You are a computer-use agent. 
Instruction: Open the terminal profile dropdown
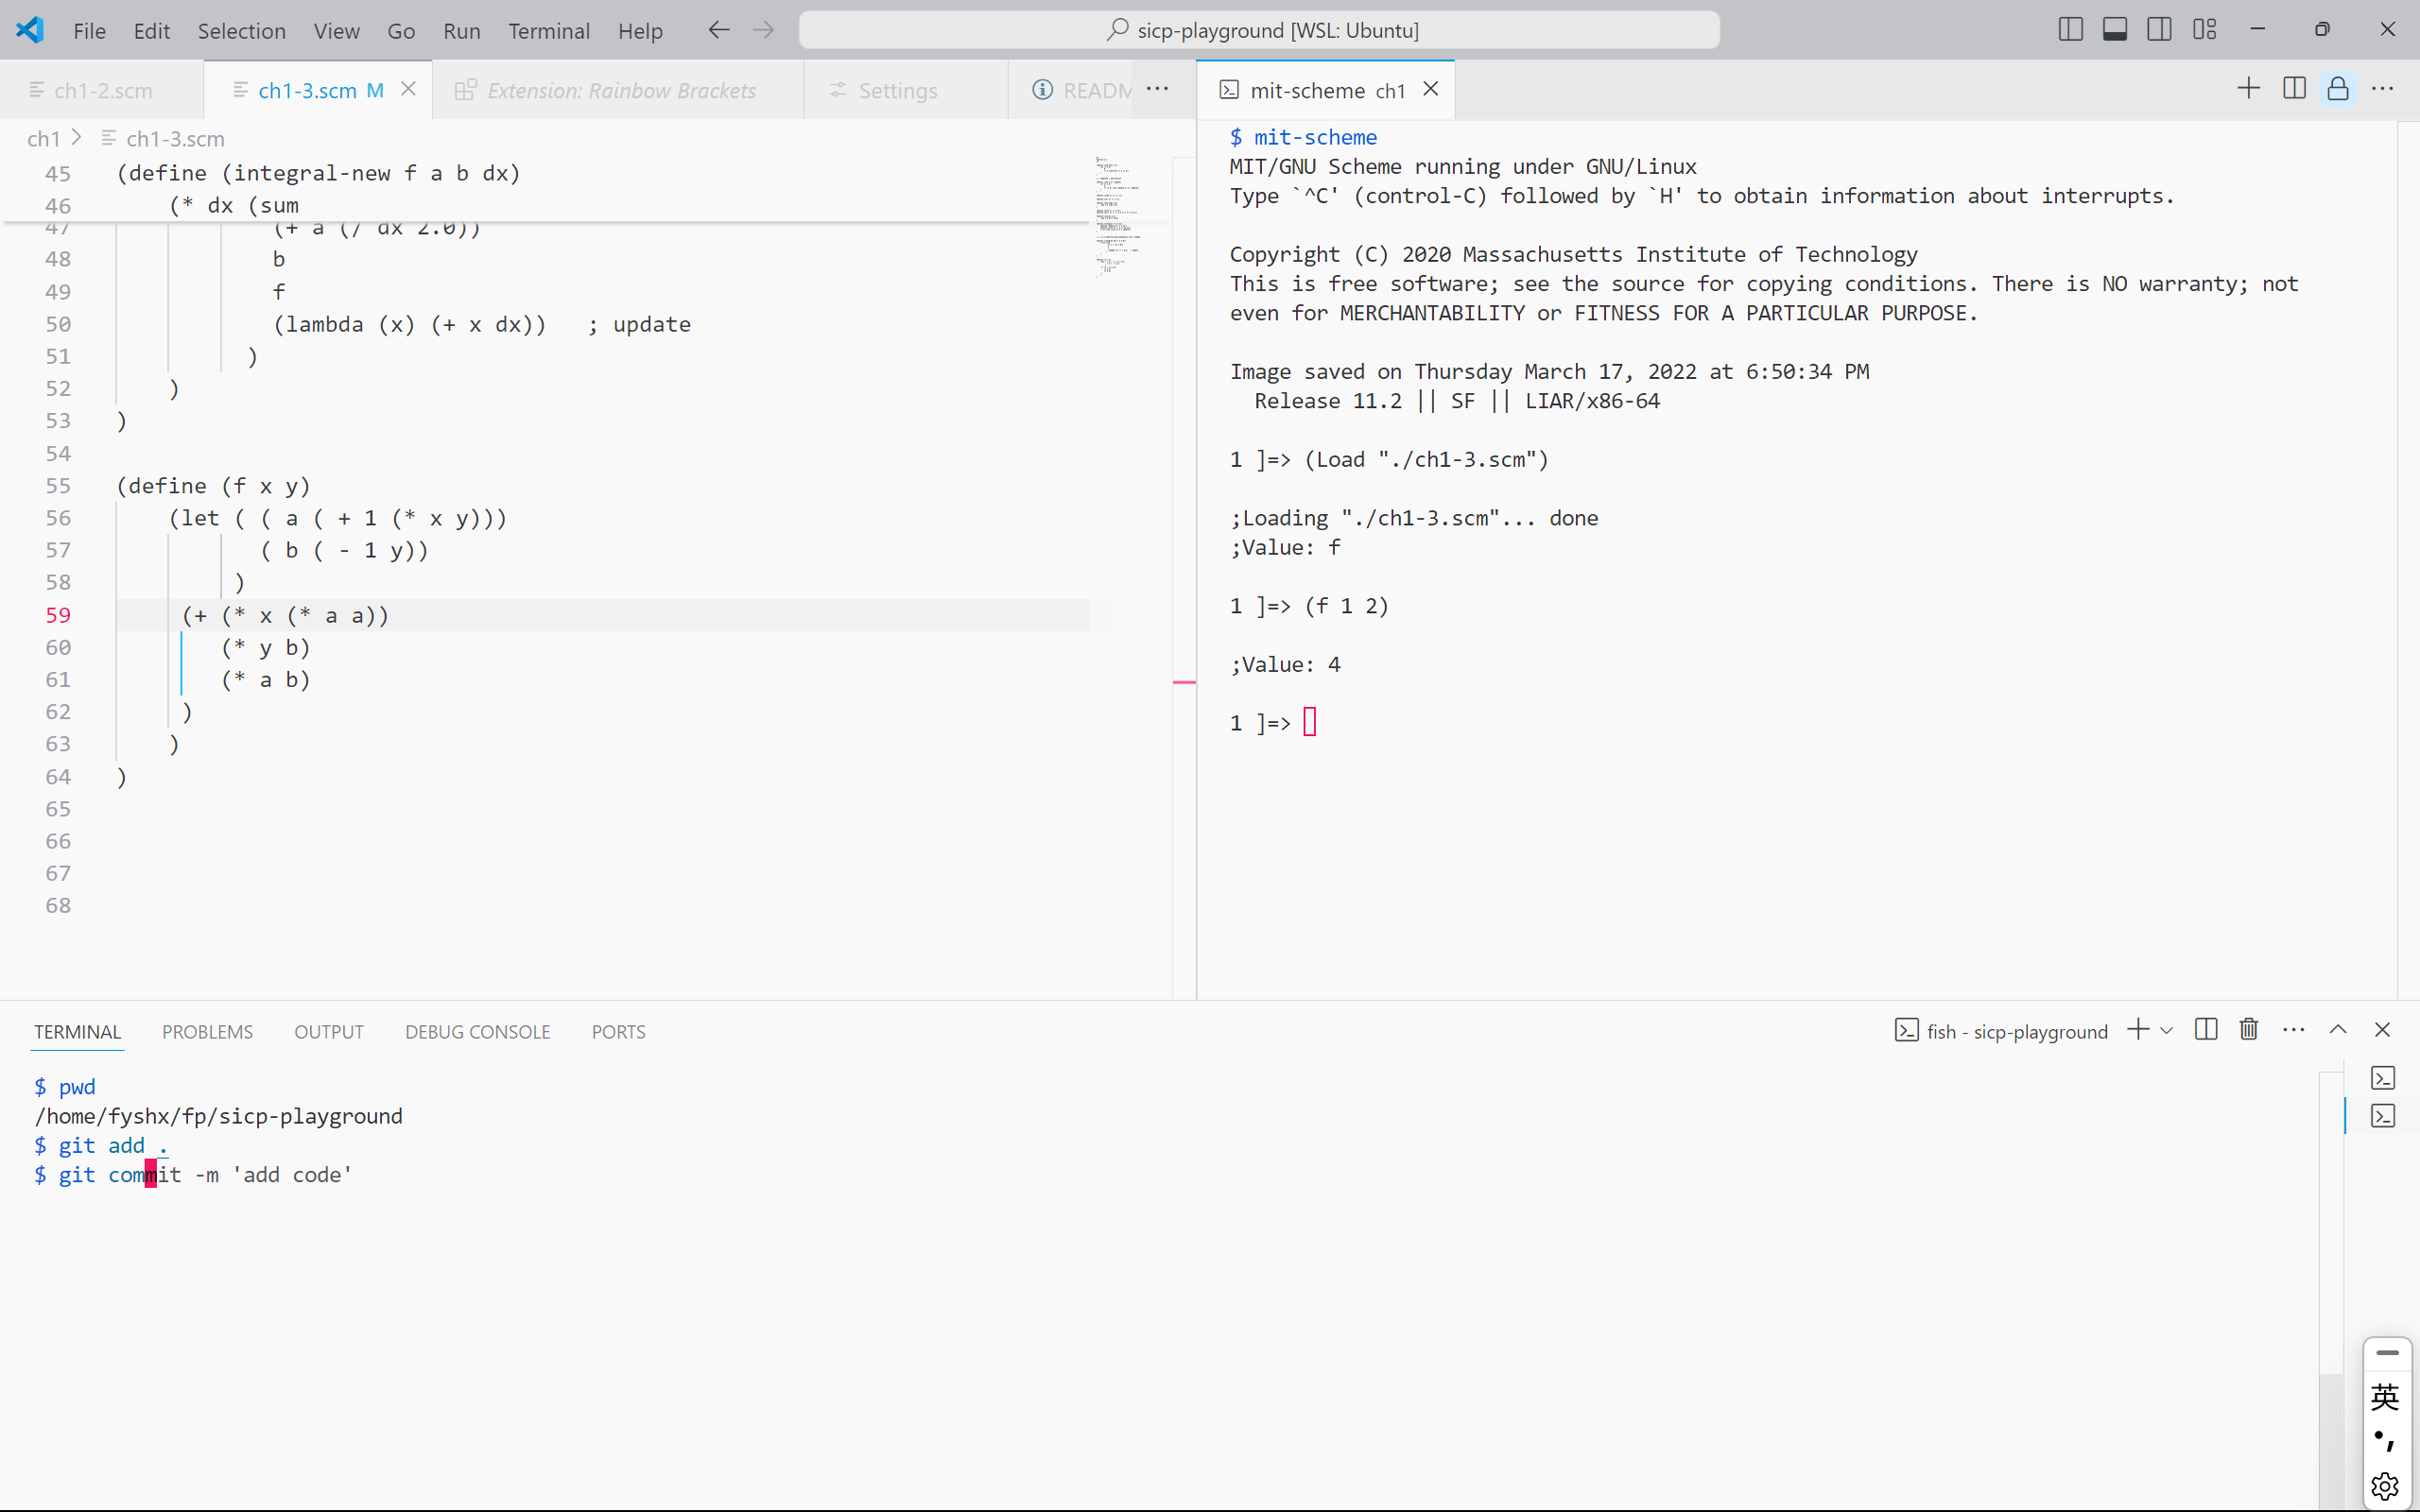click(x=2166, y=1030)
